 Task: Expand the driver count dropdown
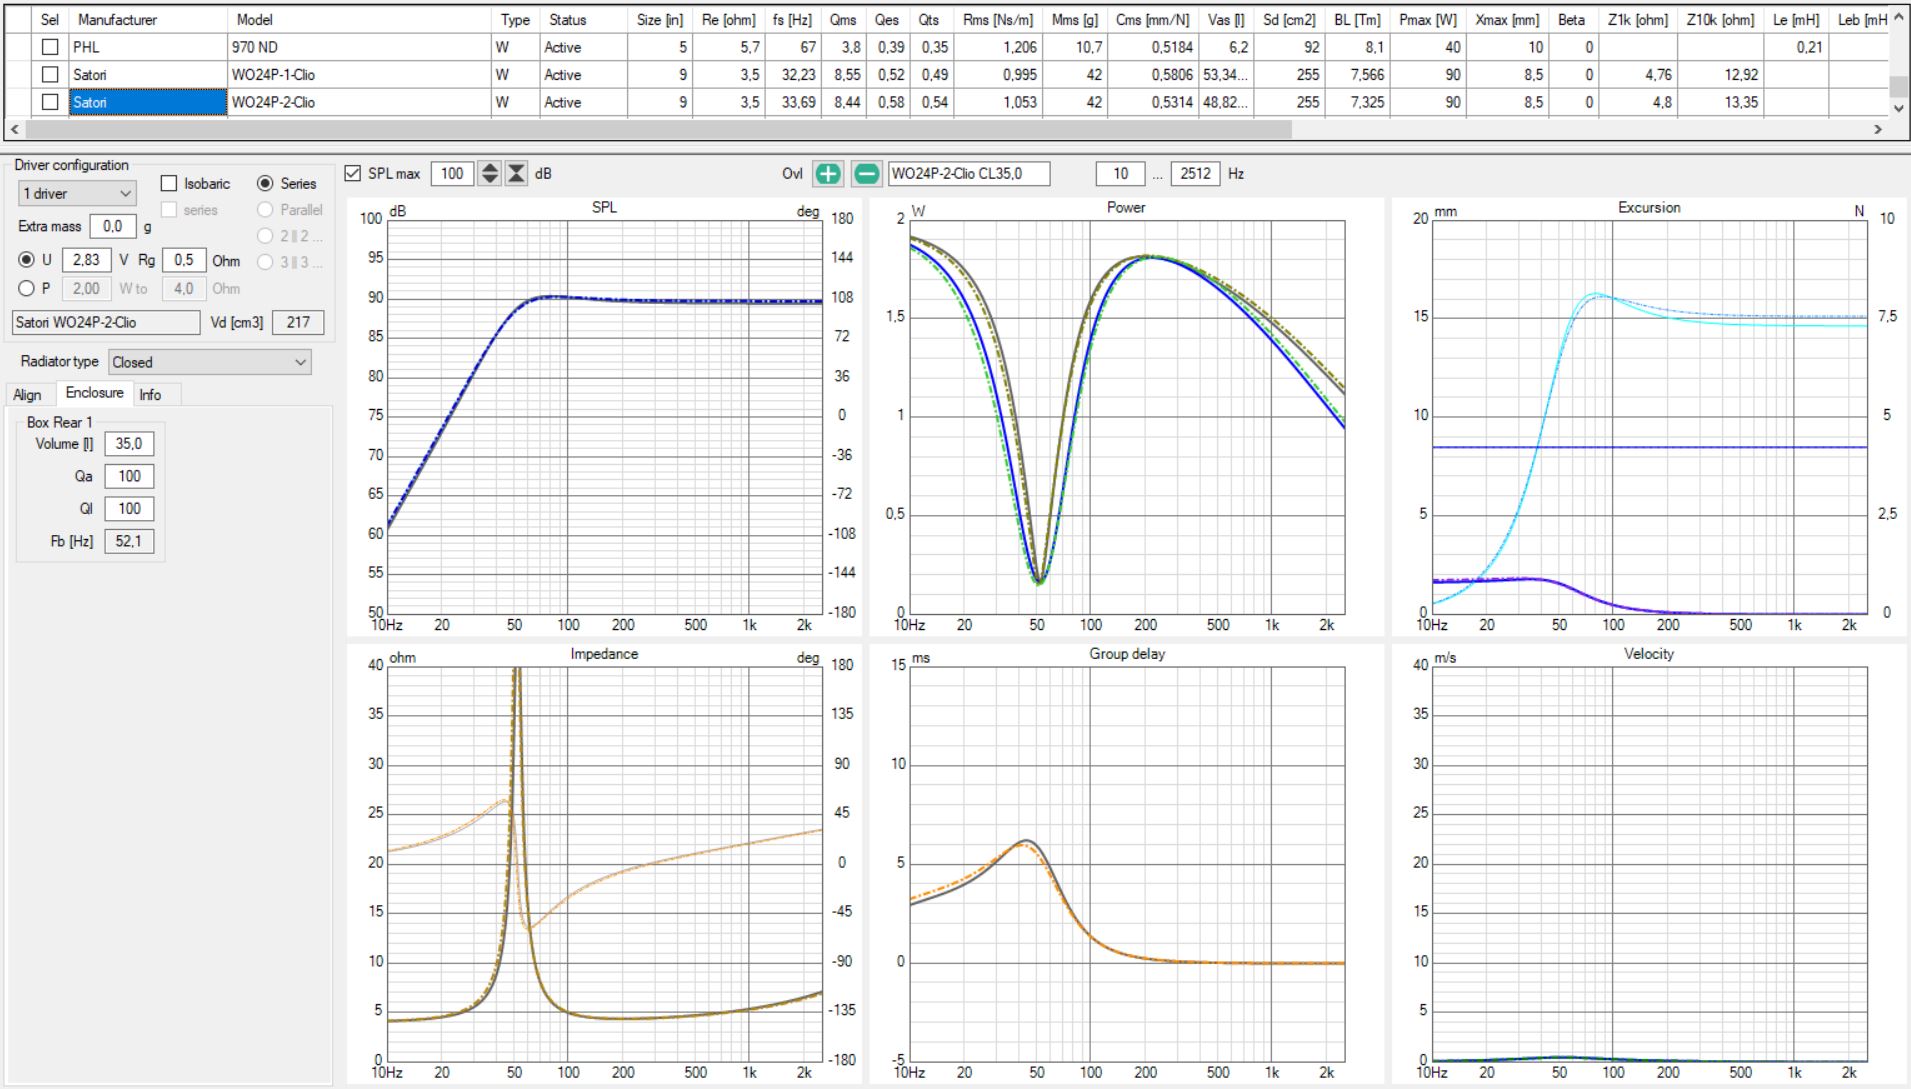[x=77, y=194]
